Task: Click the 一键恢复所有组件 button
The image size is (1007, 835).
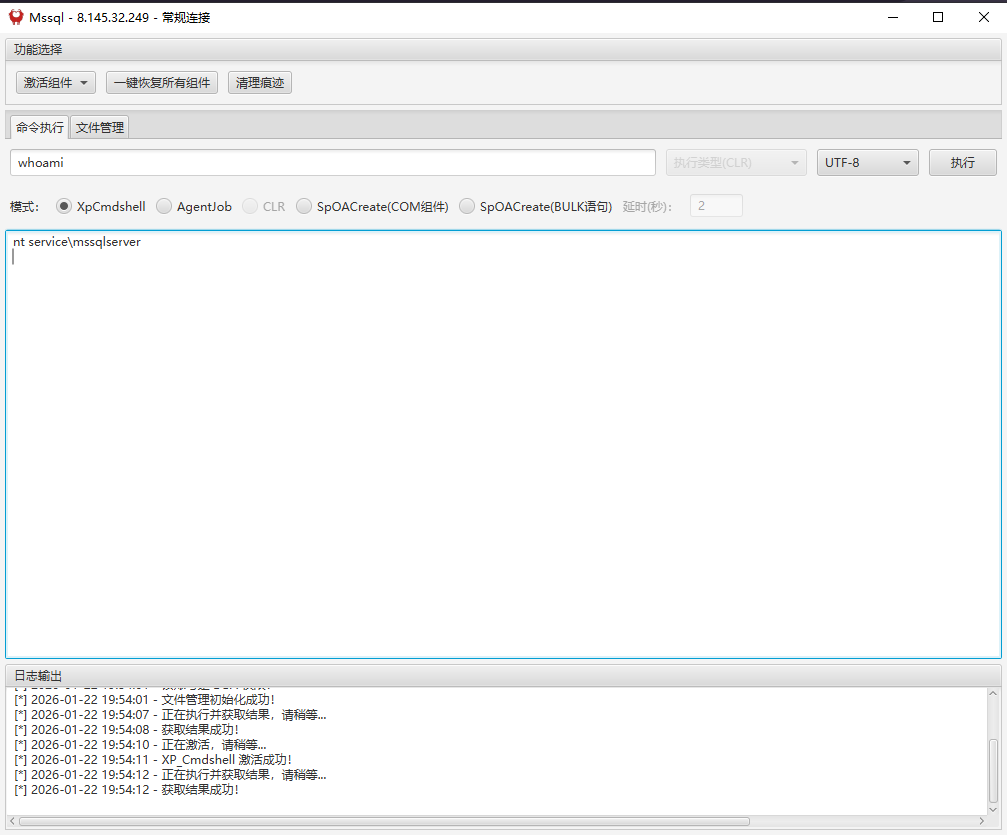Action: (x=162, y=83)
